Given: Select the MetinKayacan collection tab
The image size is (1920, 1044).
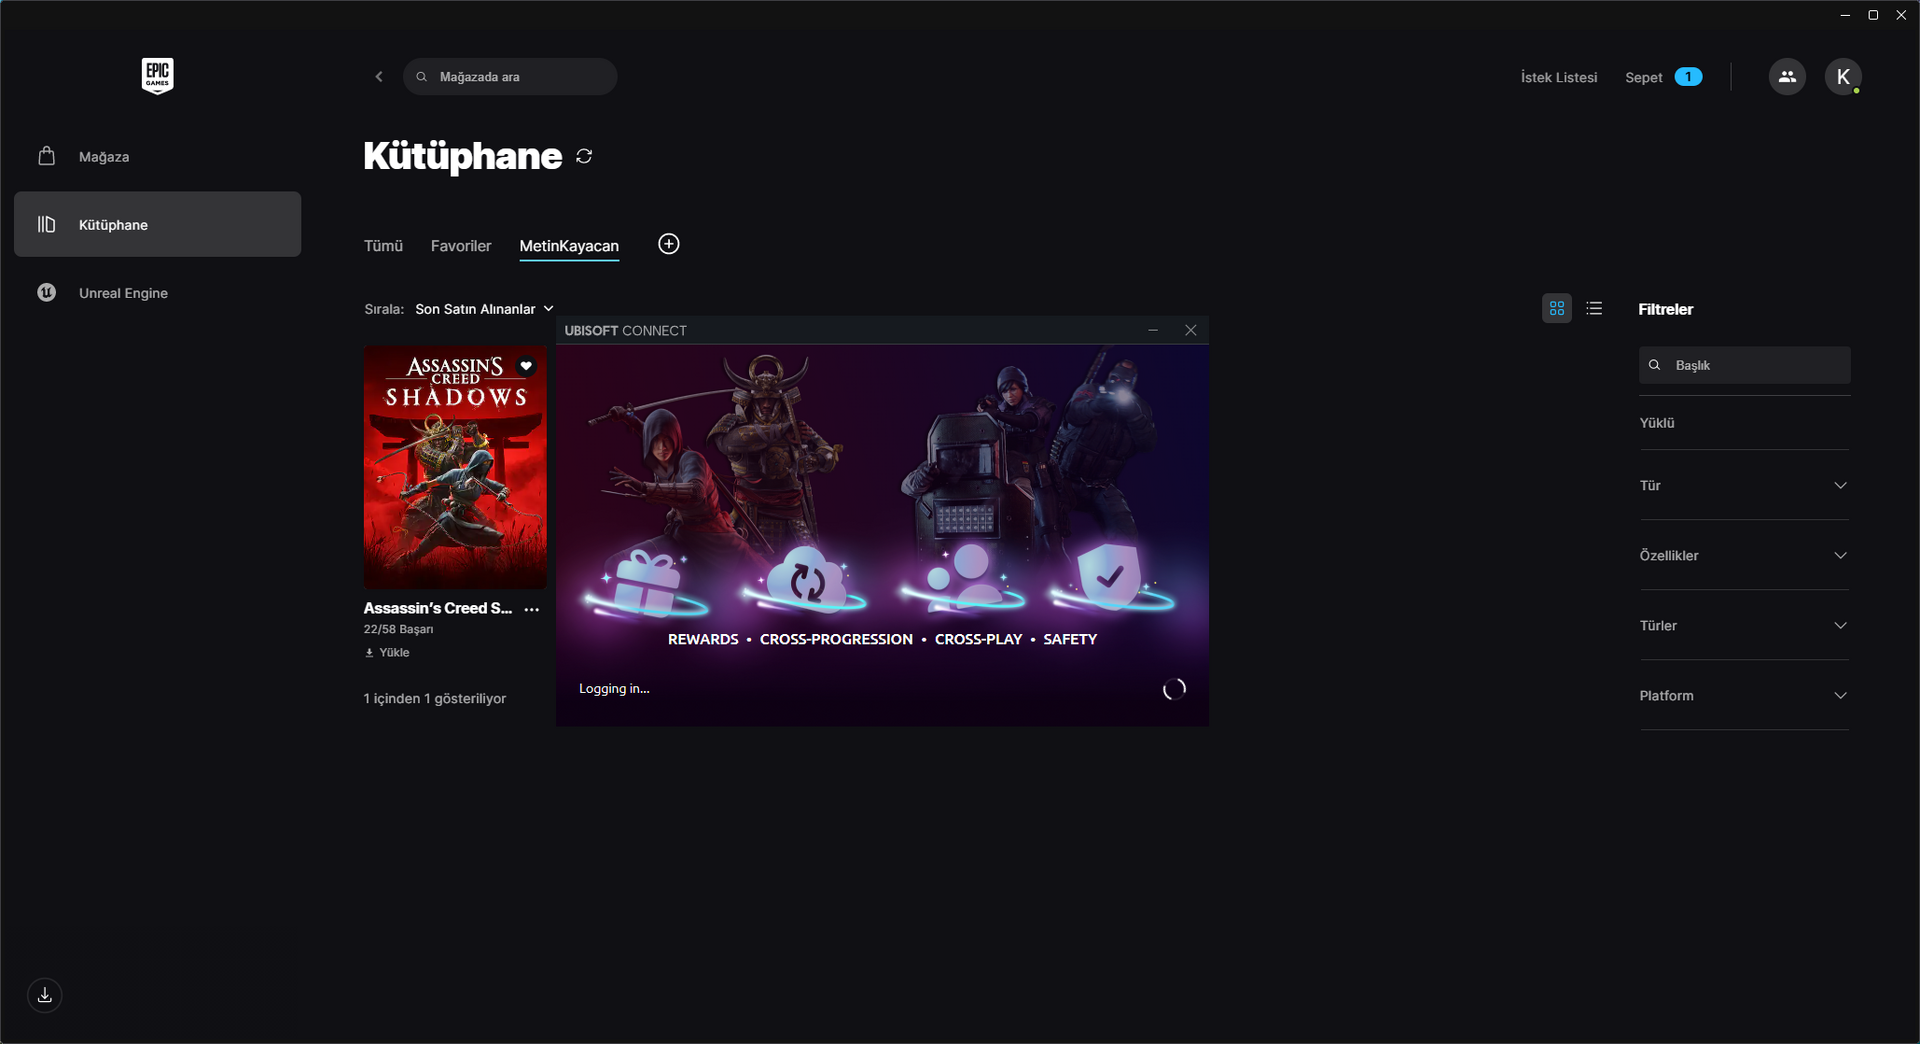Looking at the screenshot, I should coord(569,246).
